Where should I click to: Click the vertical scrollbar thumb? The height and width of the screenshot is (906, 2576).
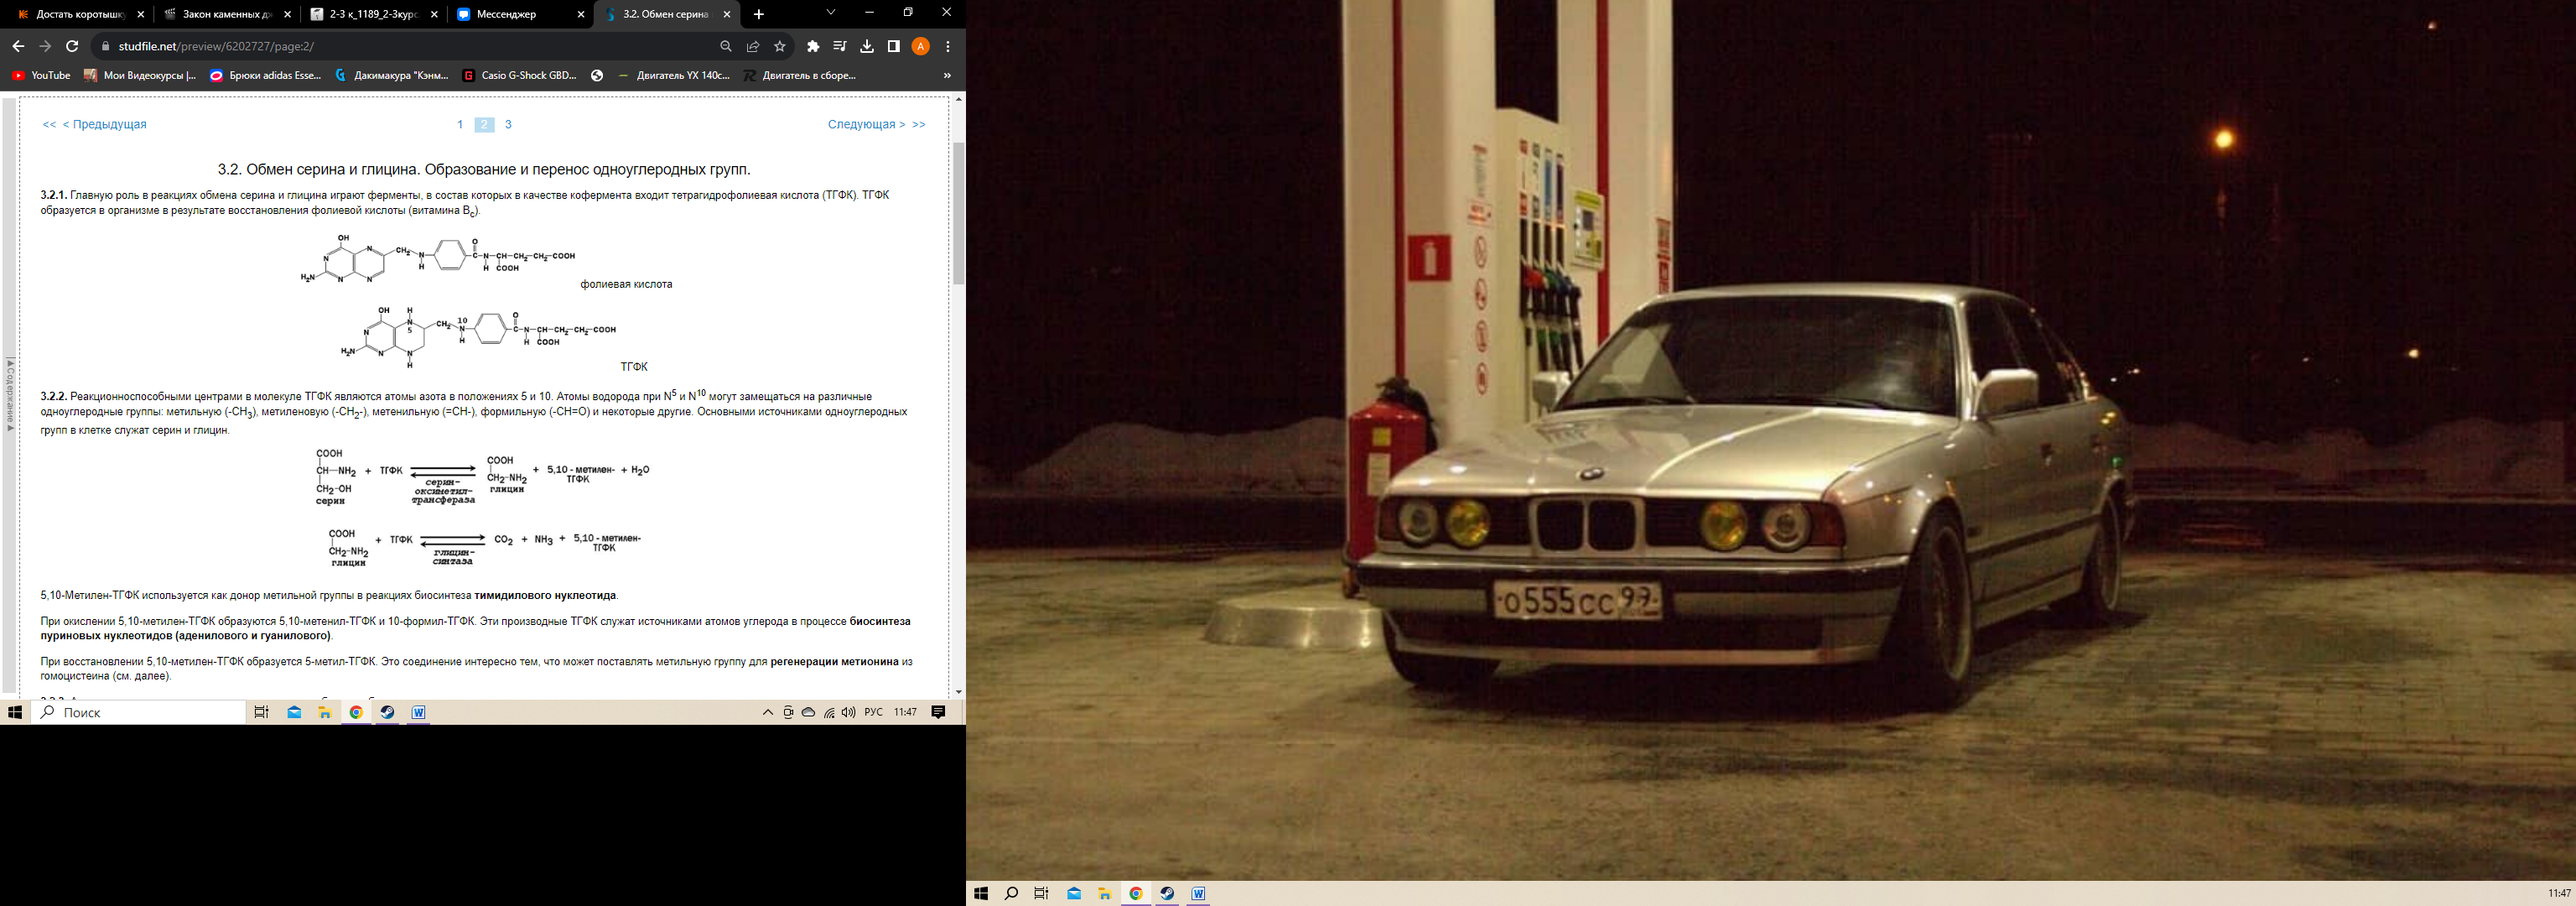pyautogui.click(x=959, y=213)
